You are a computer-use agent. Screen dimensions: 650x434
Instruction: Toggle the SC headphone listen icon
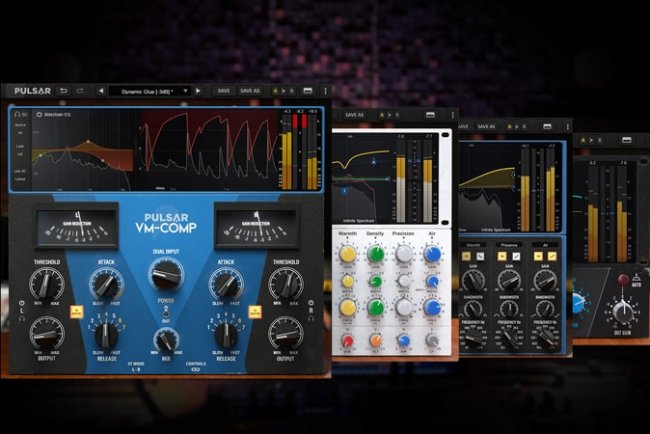pos(19,114)
